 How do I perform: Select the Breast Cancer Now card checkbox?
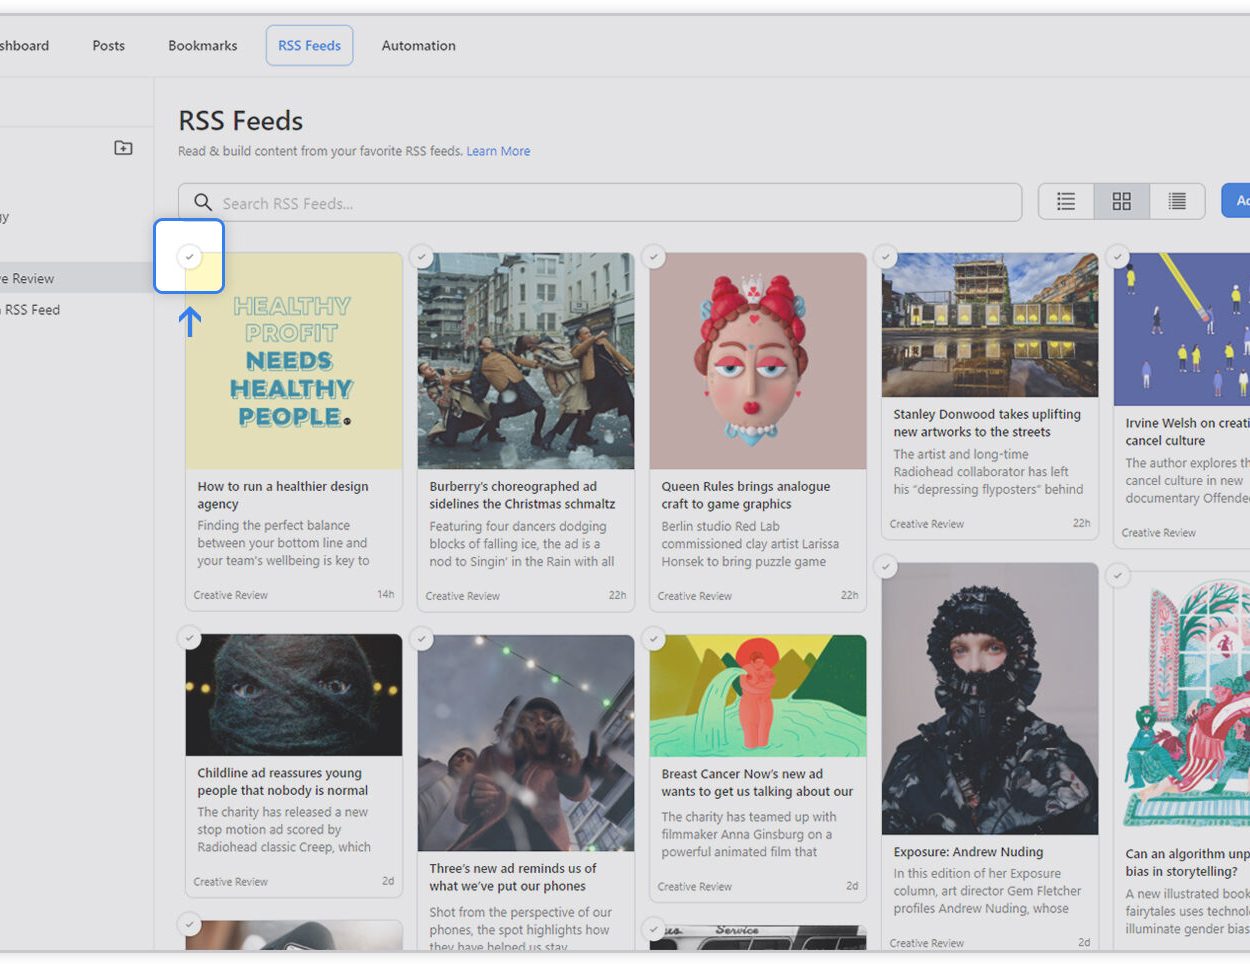[654, 638]
